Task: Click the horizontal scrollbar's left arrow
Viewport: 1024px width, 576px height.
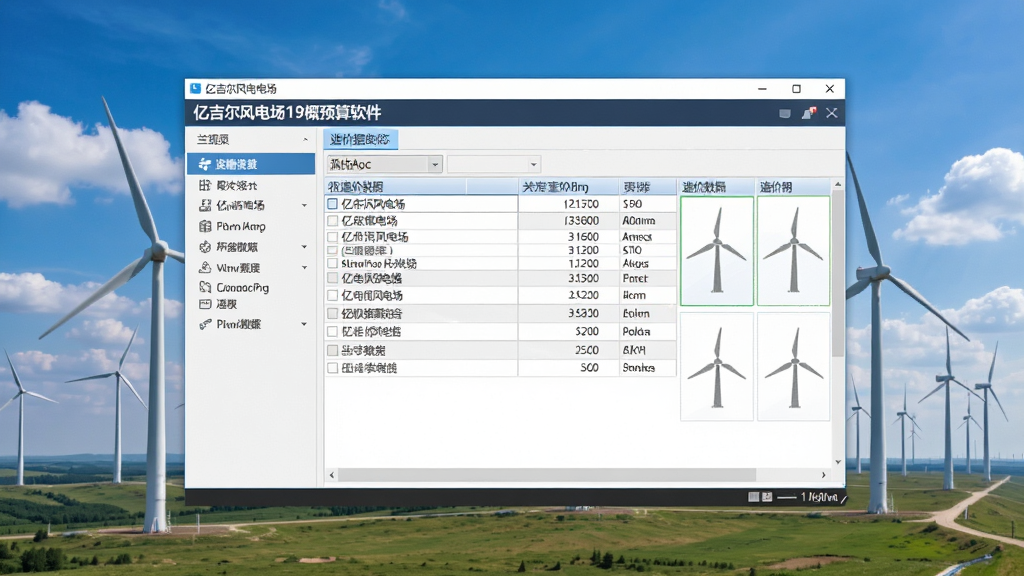Action: 332,475
